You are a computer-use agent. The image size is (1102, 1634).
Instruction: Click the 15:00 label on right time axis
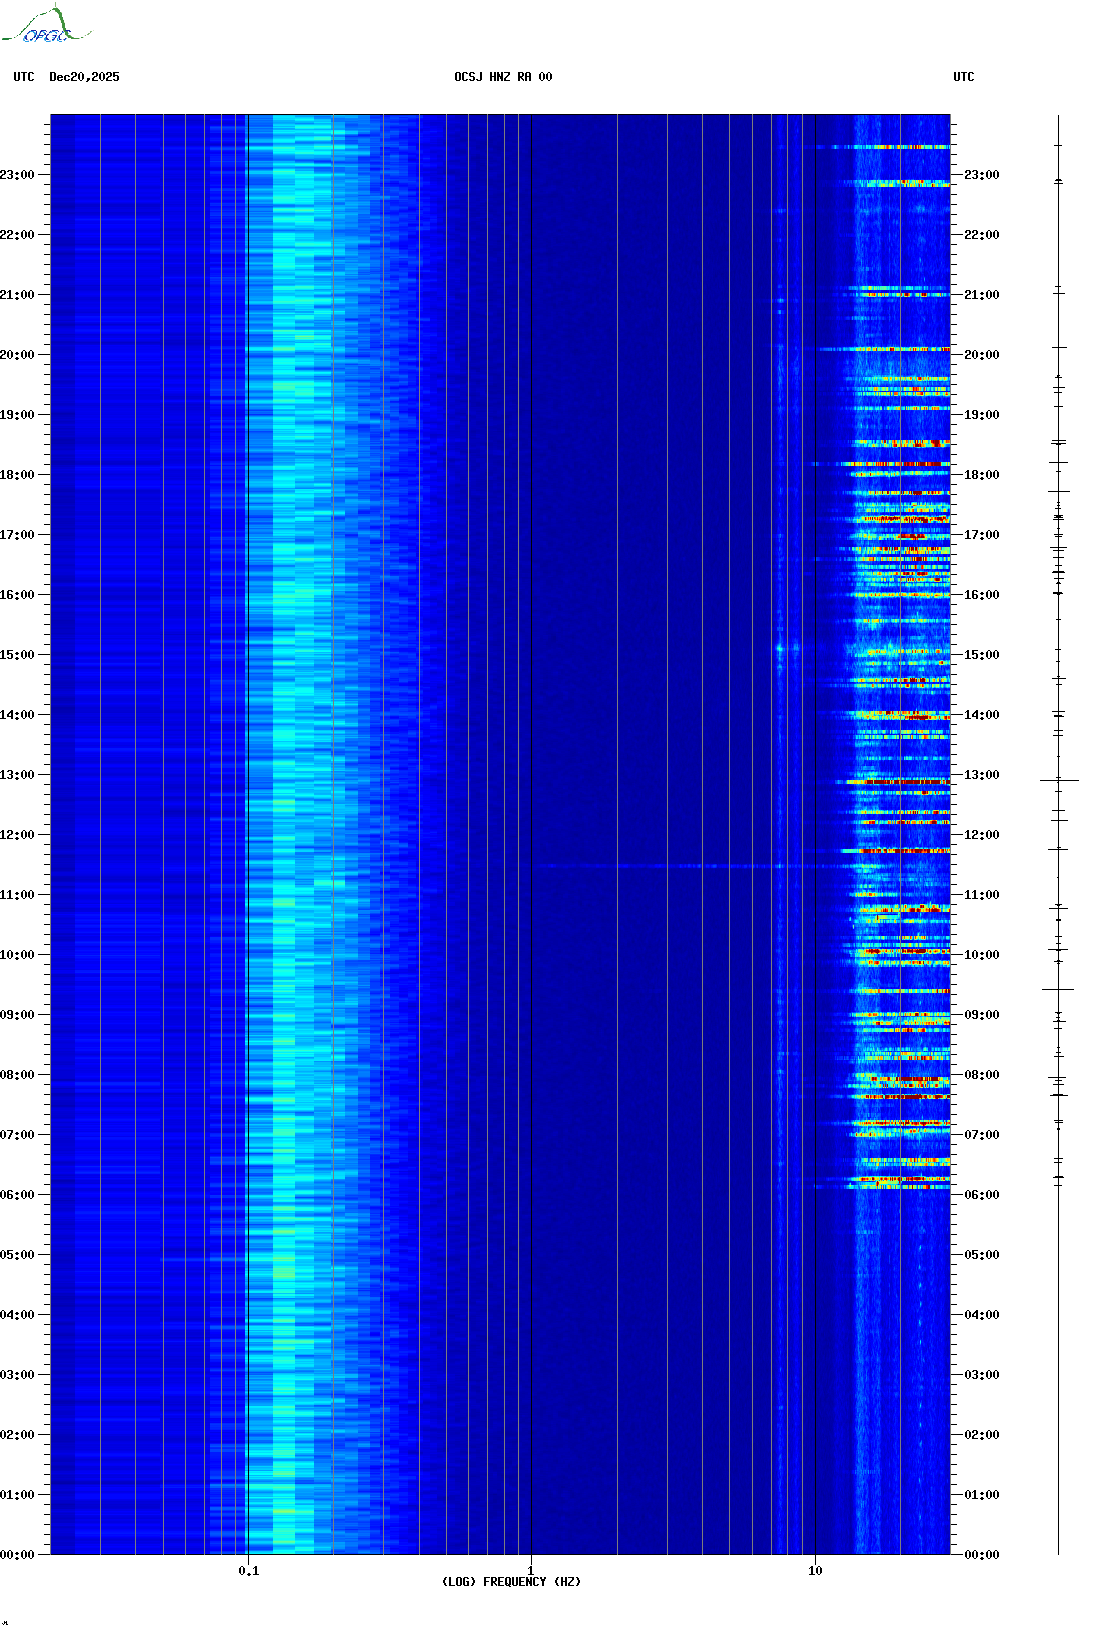click(981, 655)
